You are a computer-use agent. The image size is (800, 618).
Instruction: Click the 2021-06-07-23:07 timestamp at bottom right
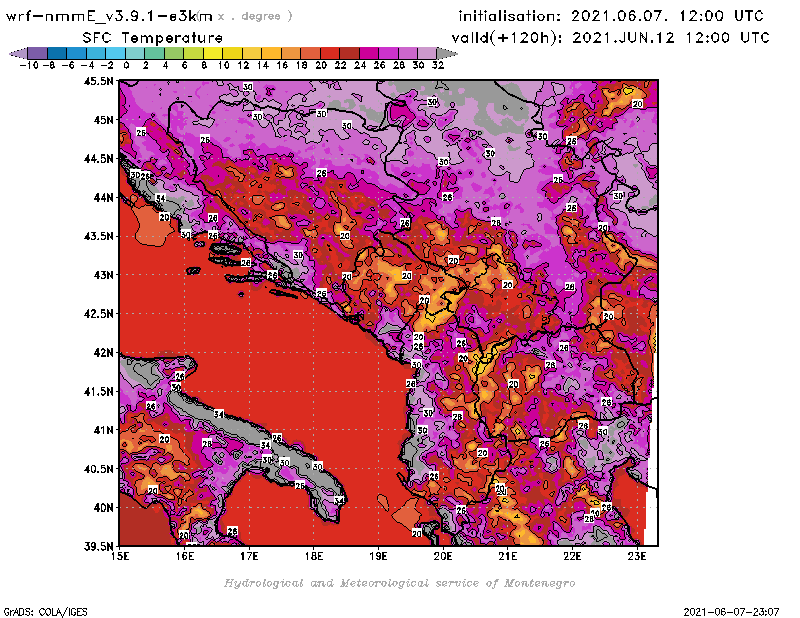point(738,610)
